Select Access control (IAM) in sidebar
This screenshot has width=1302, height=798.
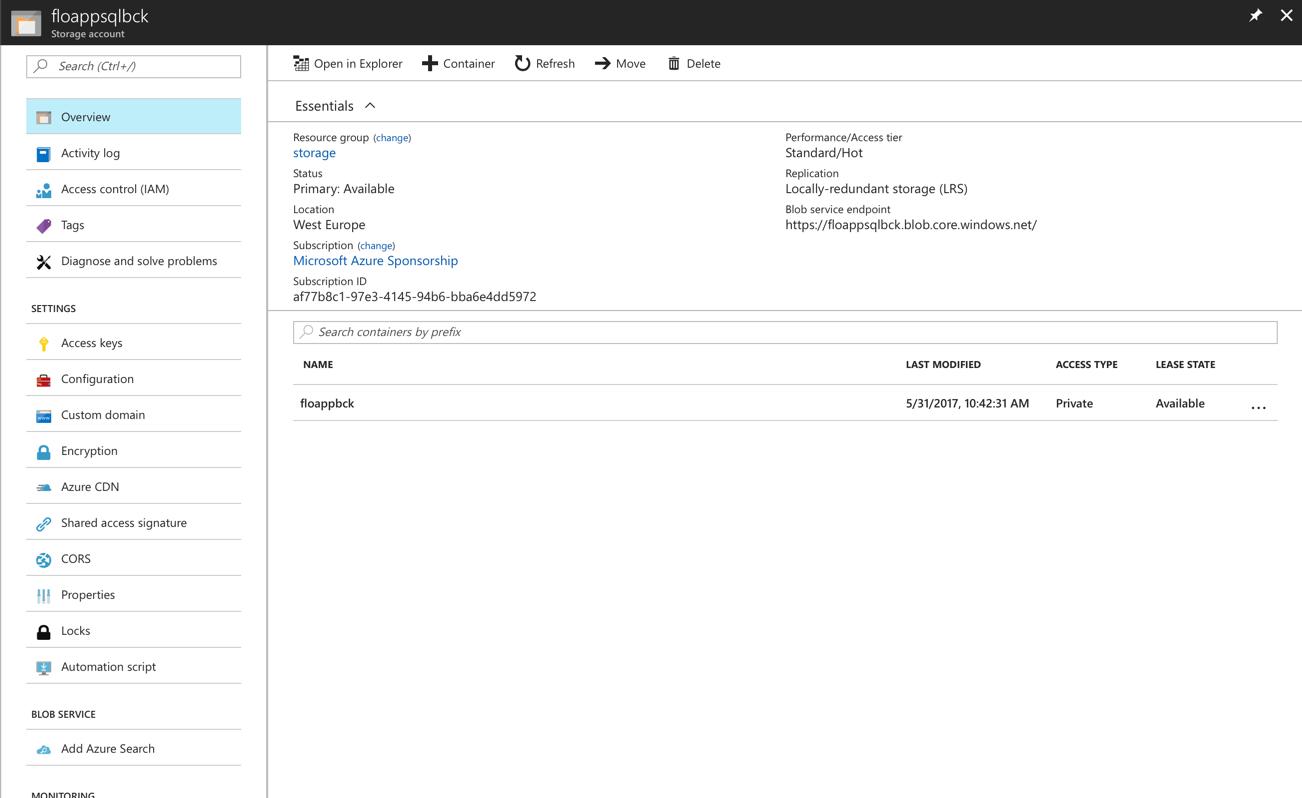[134, 189]
